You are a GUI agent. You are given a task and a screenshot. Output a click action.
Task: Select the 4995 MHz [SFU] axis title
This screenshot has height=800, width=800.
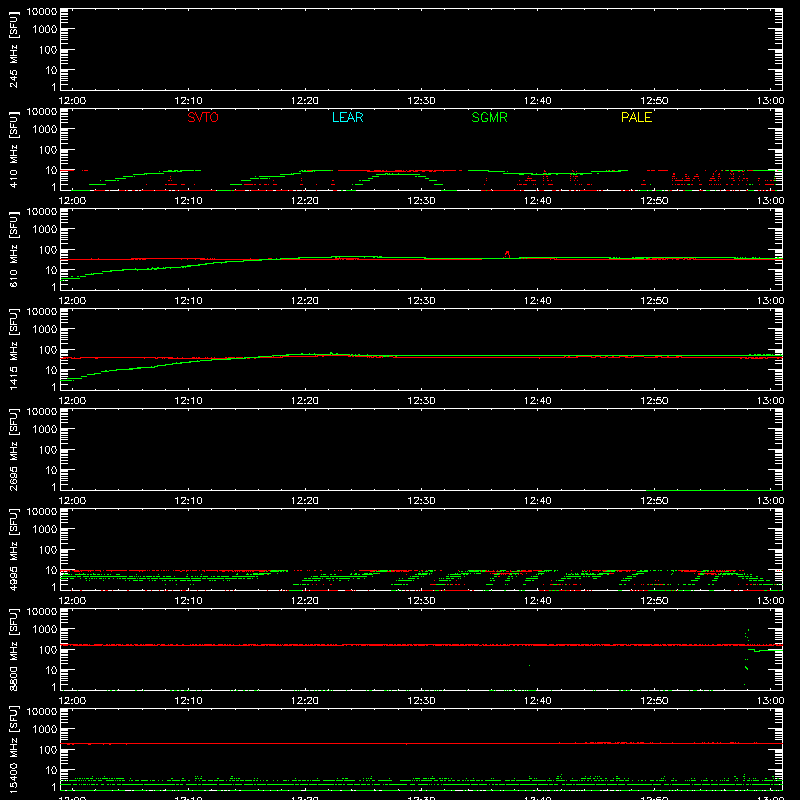tap(13, 551)
